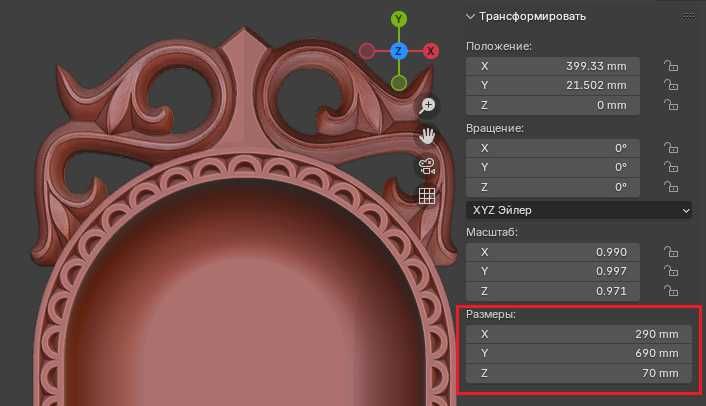The width and height of the screenshot is (706, 406).
Task: Click the Положение Y field 21.502 mm
Action: [x=552, y=85]
